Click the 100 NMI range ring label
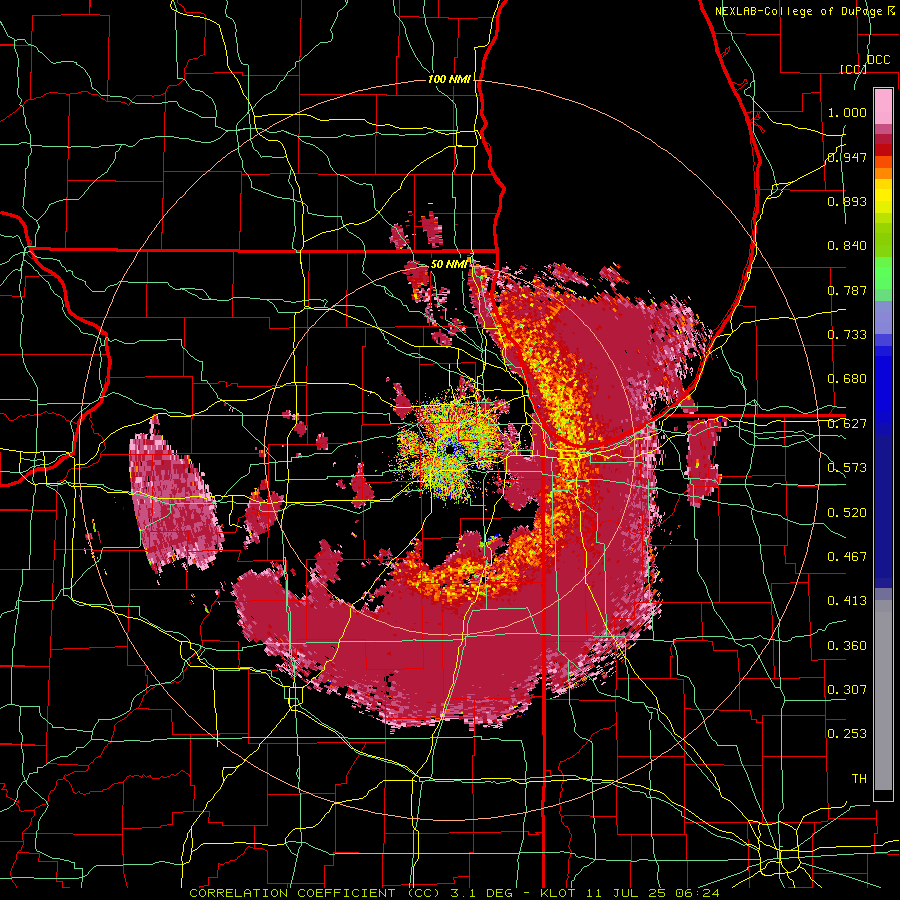Viewport: 900px width, 900px height. tap(449, 79)
